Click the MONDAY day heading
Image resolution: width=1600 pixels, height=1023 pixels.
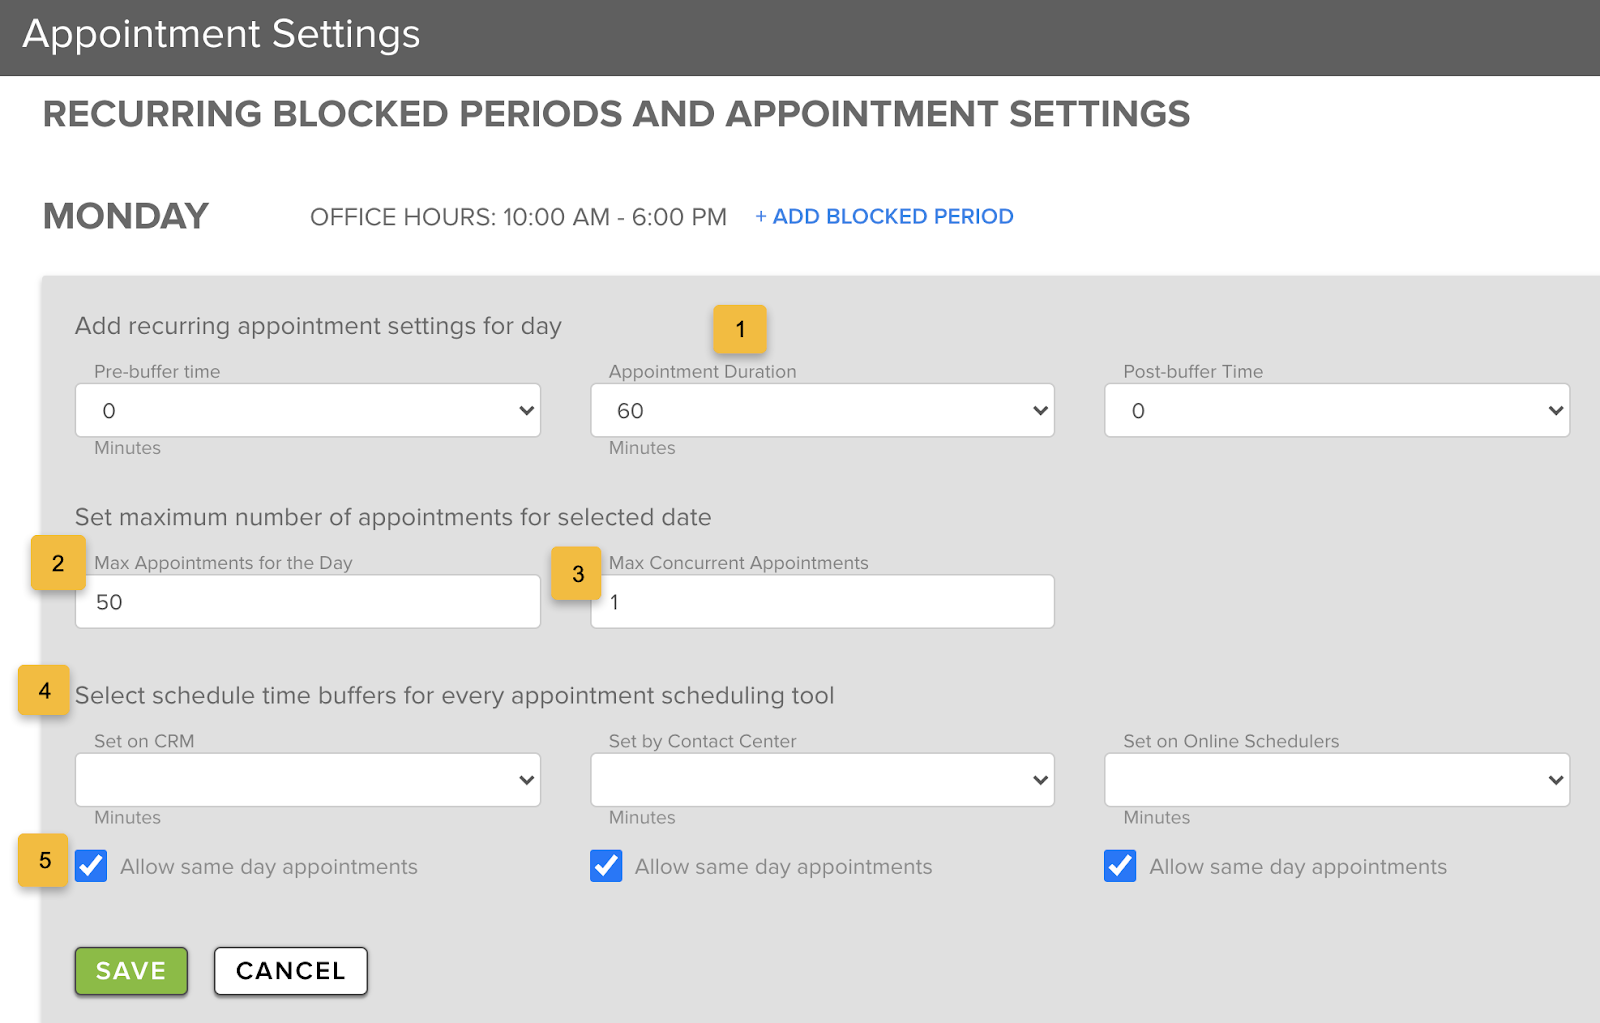coord(126,216)
